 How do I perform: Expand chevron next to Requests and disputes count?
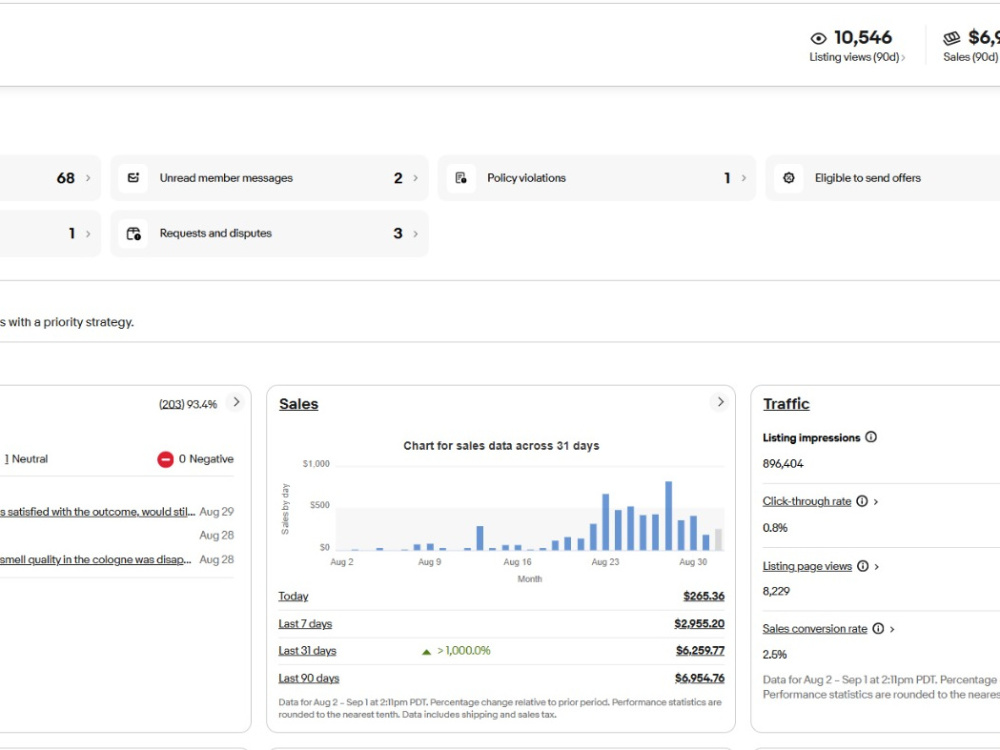click(x=415, y=233)
